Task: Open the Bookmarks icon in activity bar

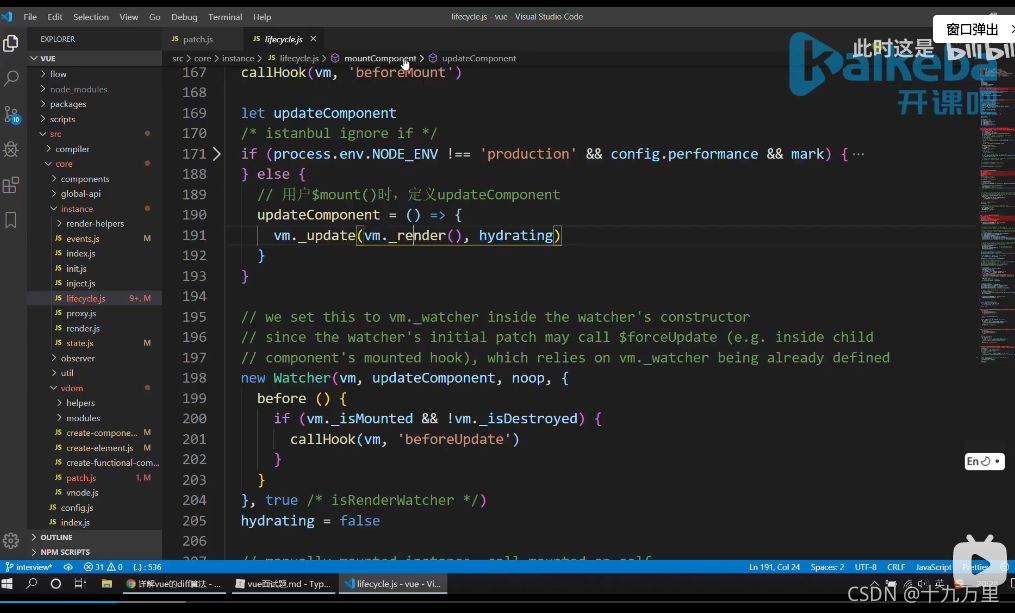Action: pyautogui.click(x=11, y=220)
